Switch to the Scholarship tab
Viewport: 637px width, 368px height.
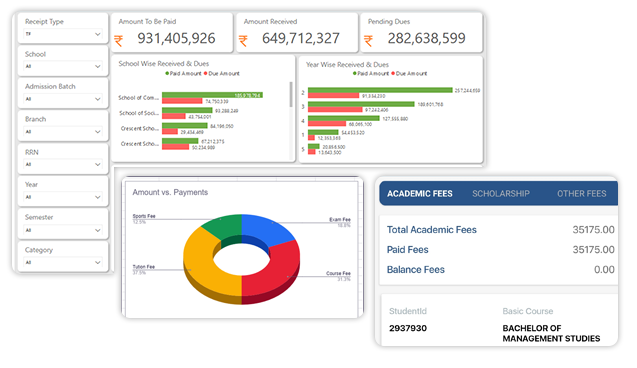click(x=501, y=194)
